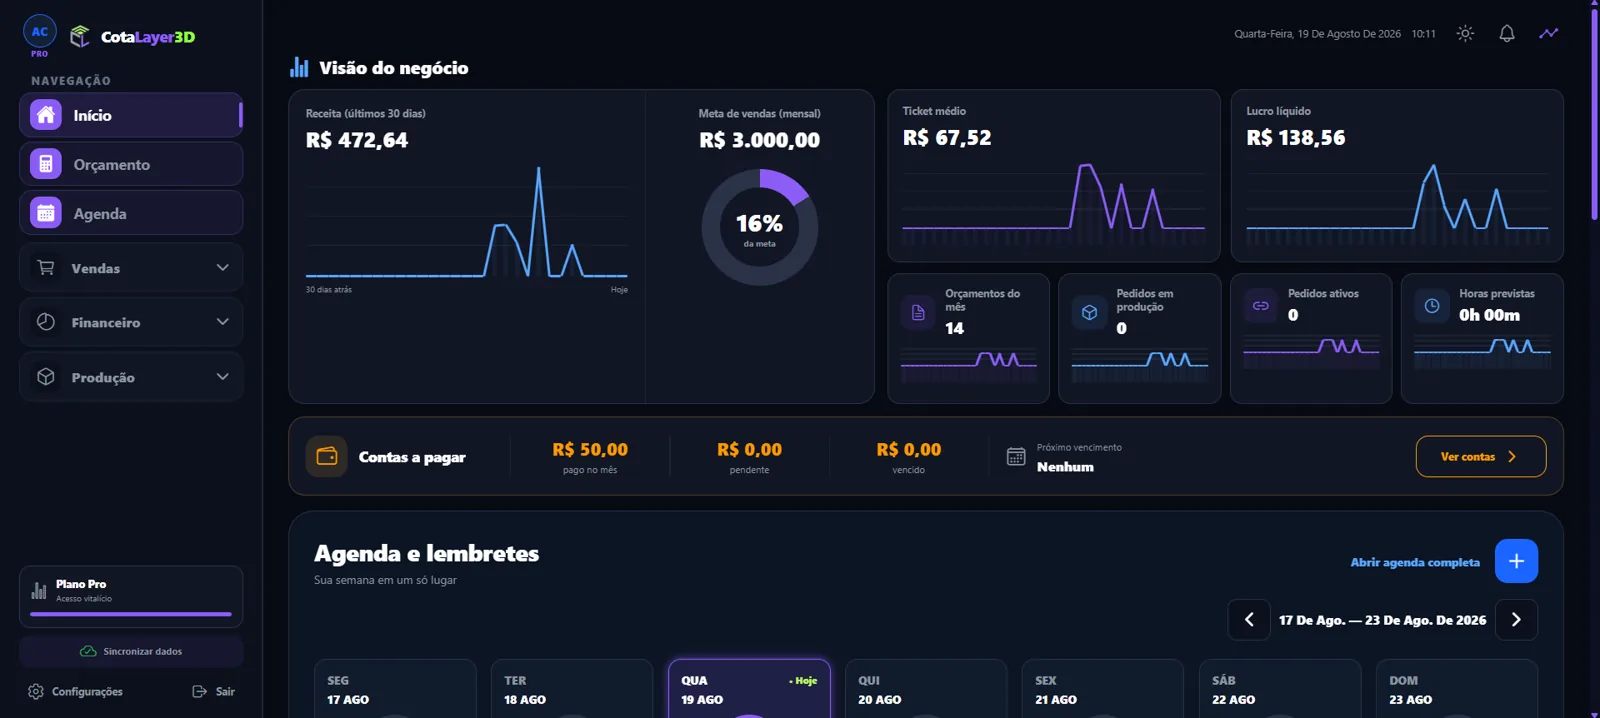Image resolution: width=1600 pixels, height=718 pixels.
Task: Open the Vendas navigation section
Action: click(131, 268)
